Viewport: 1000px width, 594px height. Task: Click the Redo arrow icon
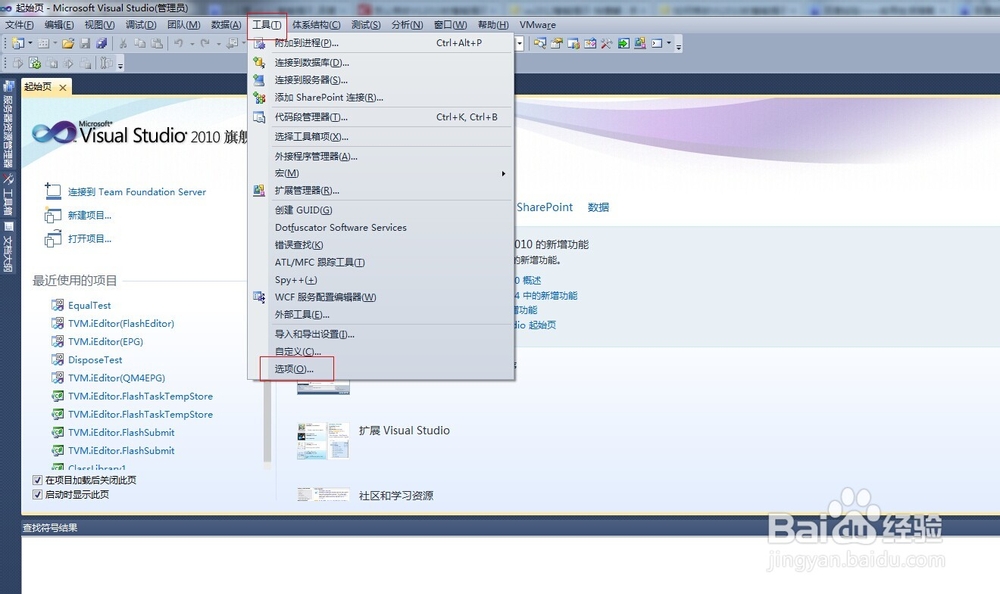[205, 43]
